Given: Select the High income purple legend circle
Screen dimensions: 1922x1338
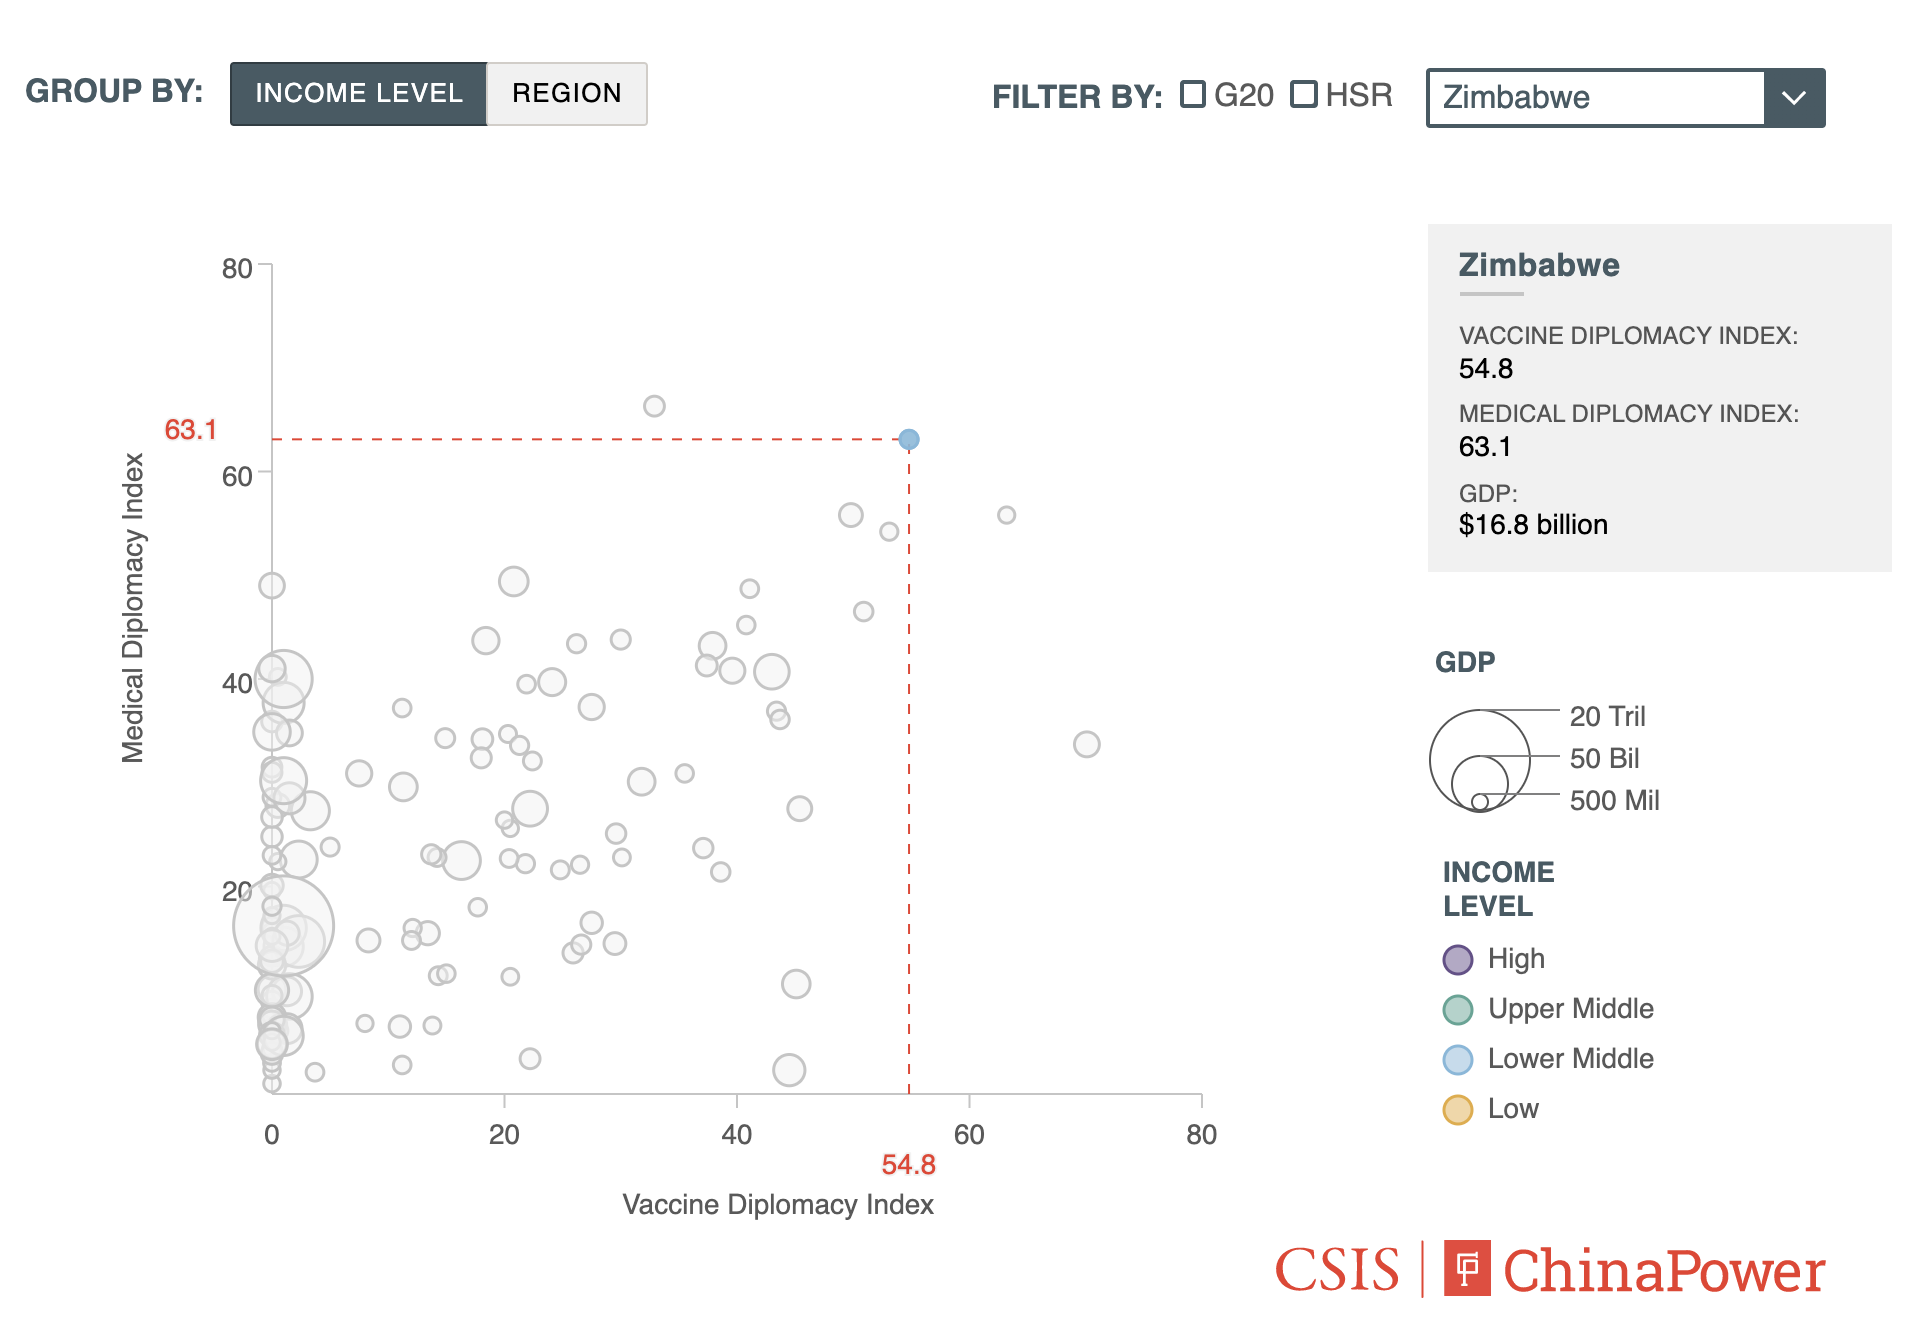Looking at the screenshot, I should pyautogui.click(x=1457, y=958).
